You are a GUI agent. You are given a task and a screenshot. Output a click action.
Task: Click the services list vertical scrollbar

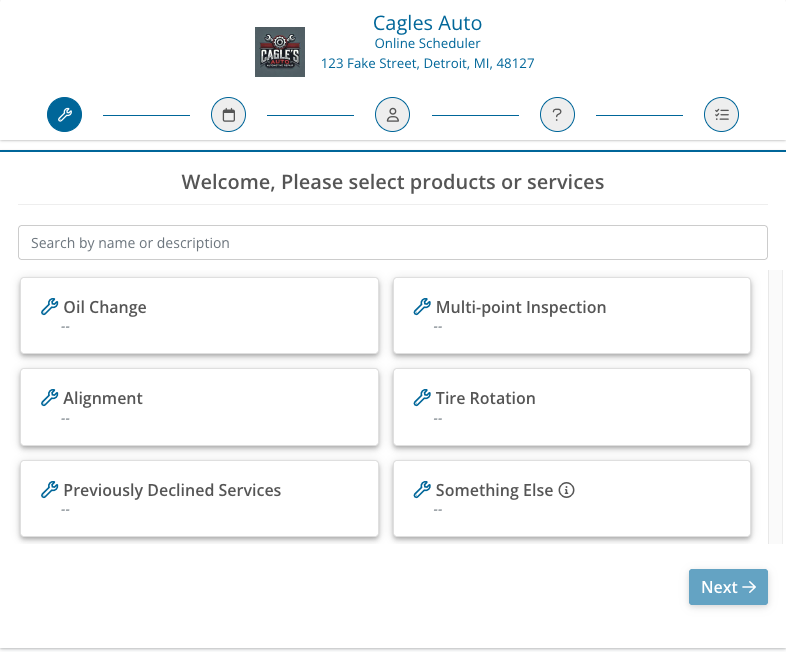775,406
